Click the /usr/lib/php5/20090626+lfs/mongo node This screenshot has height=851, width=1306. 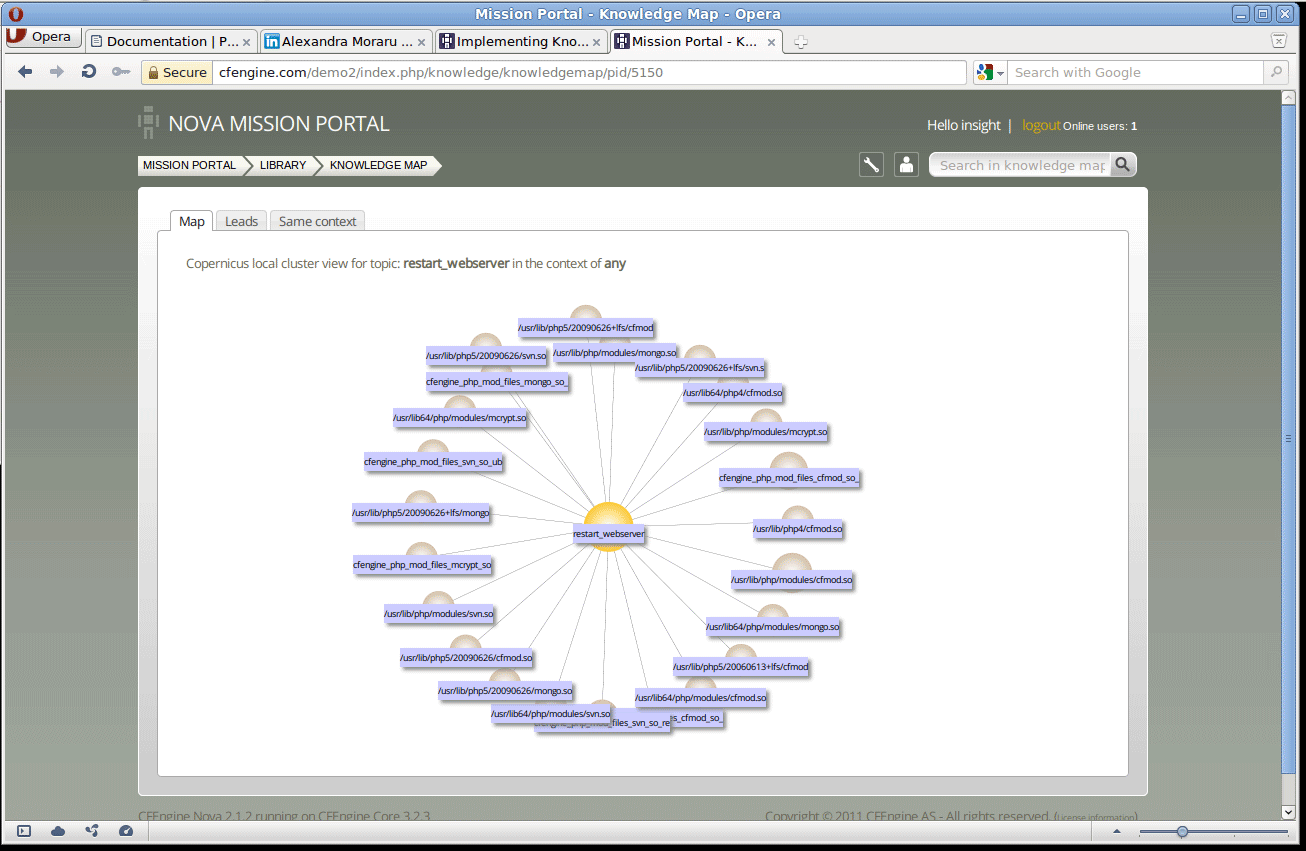point(420,512)
